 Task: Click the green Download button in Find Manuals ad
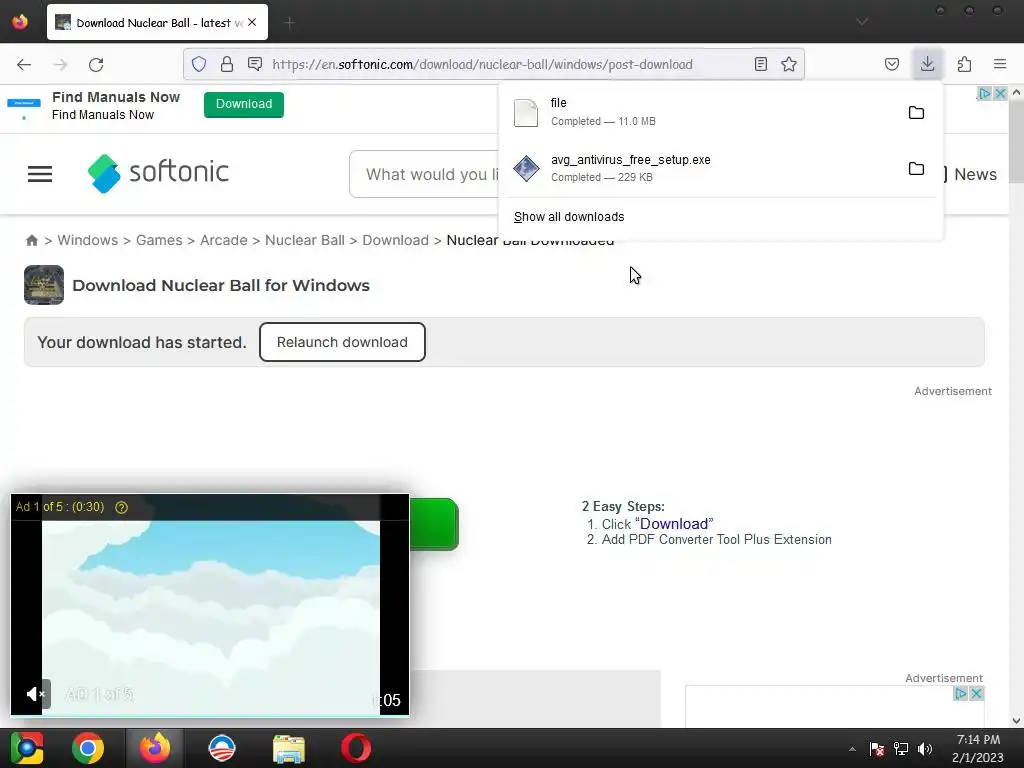(244, 104)
